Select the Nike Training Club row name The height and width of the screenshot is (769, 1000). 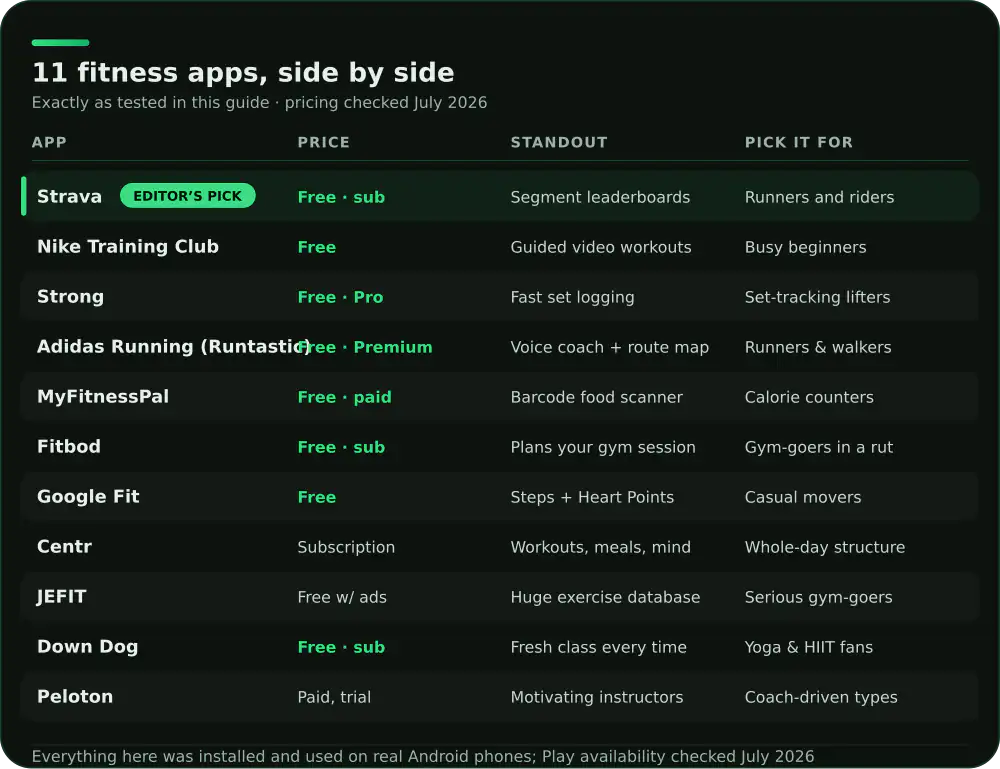tap(128, 247)
